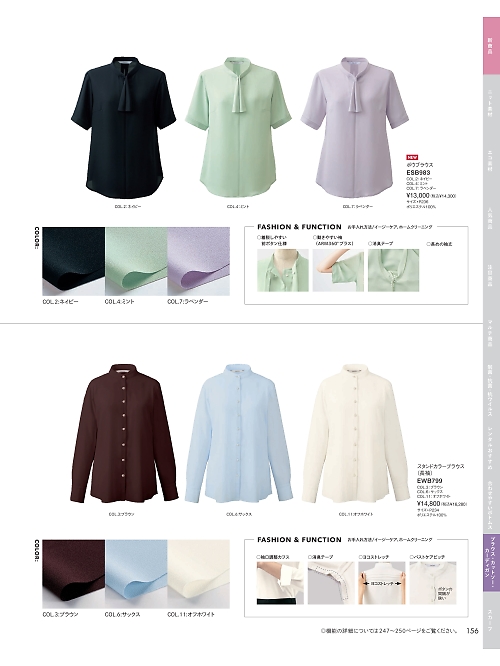Open the ニット素材 side tab
The width and height of the screenshot is (500, 666).
[491, 104]
